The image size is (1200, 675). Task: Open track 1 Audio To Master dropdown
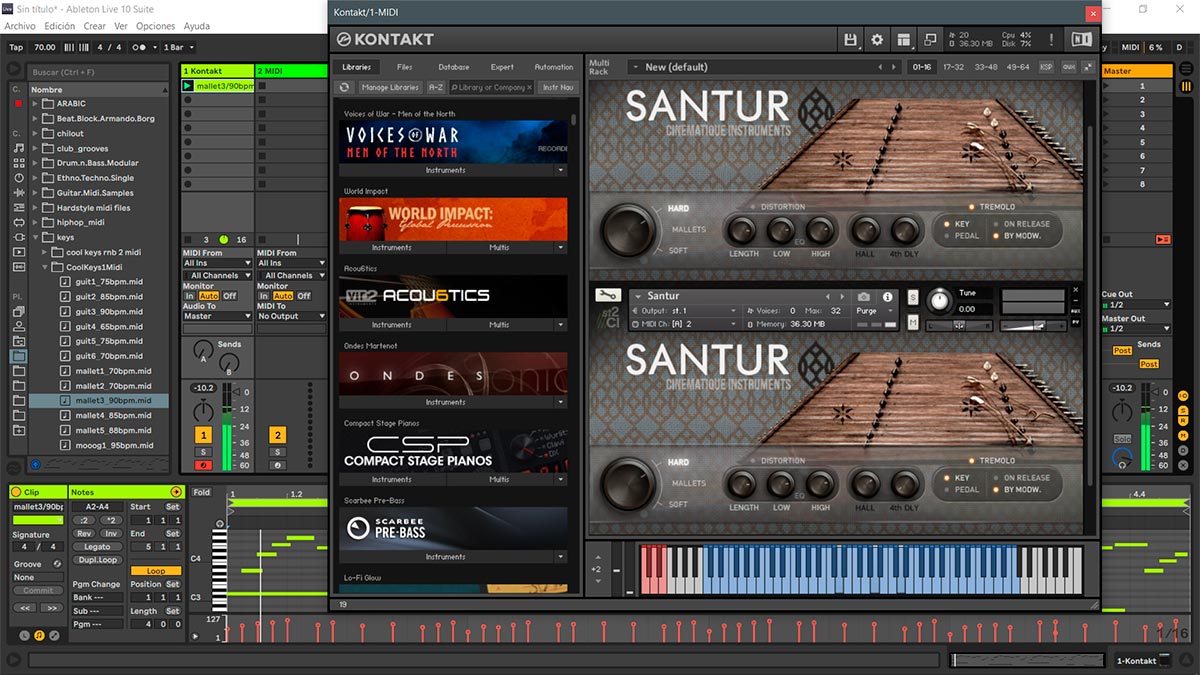(x=217, y=316)
